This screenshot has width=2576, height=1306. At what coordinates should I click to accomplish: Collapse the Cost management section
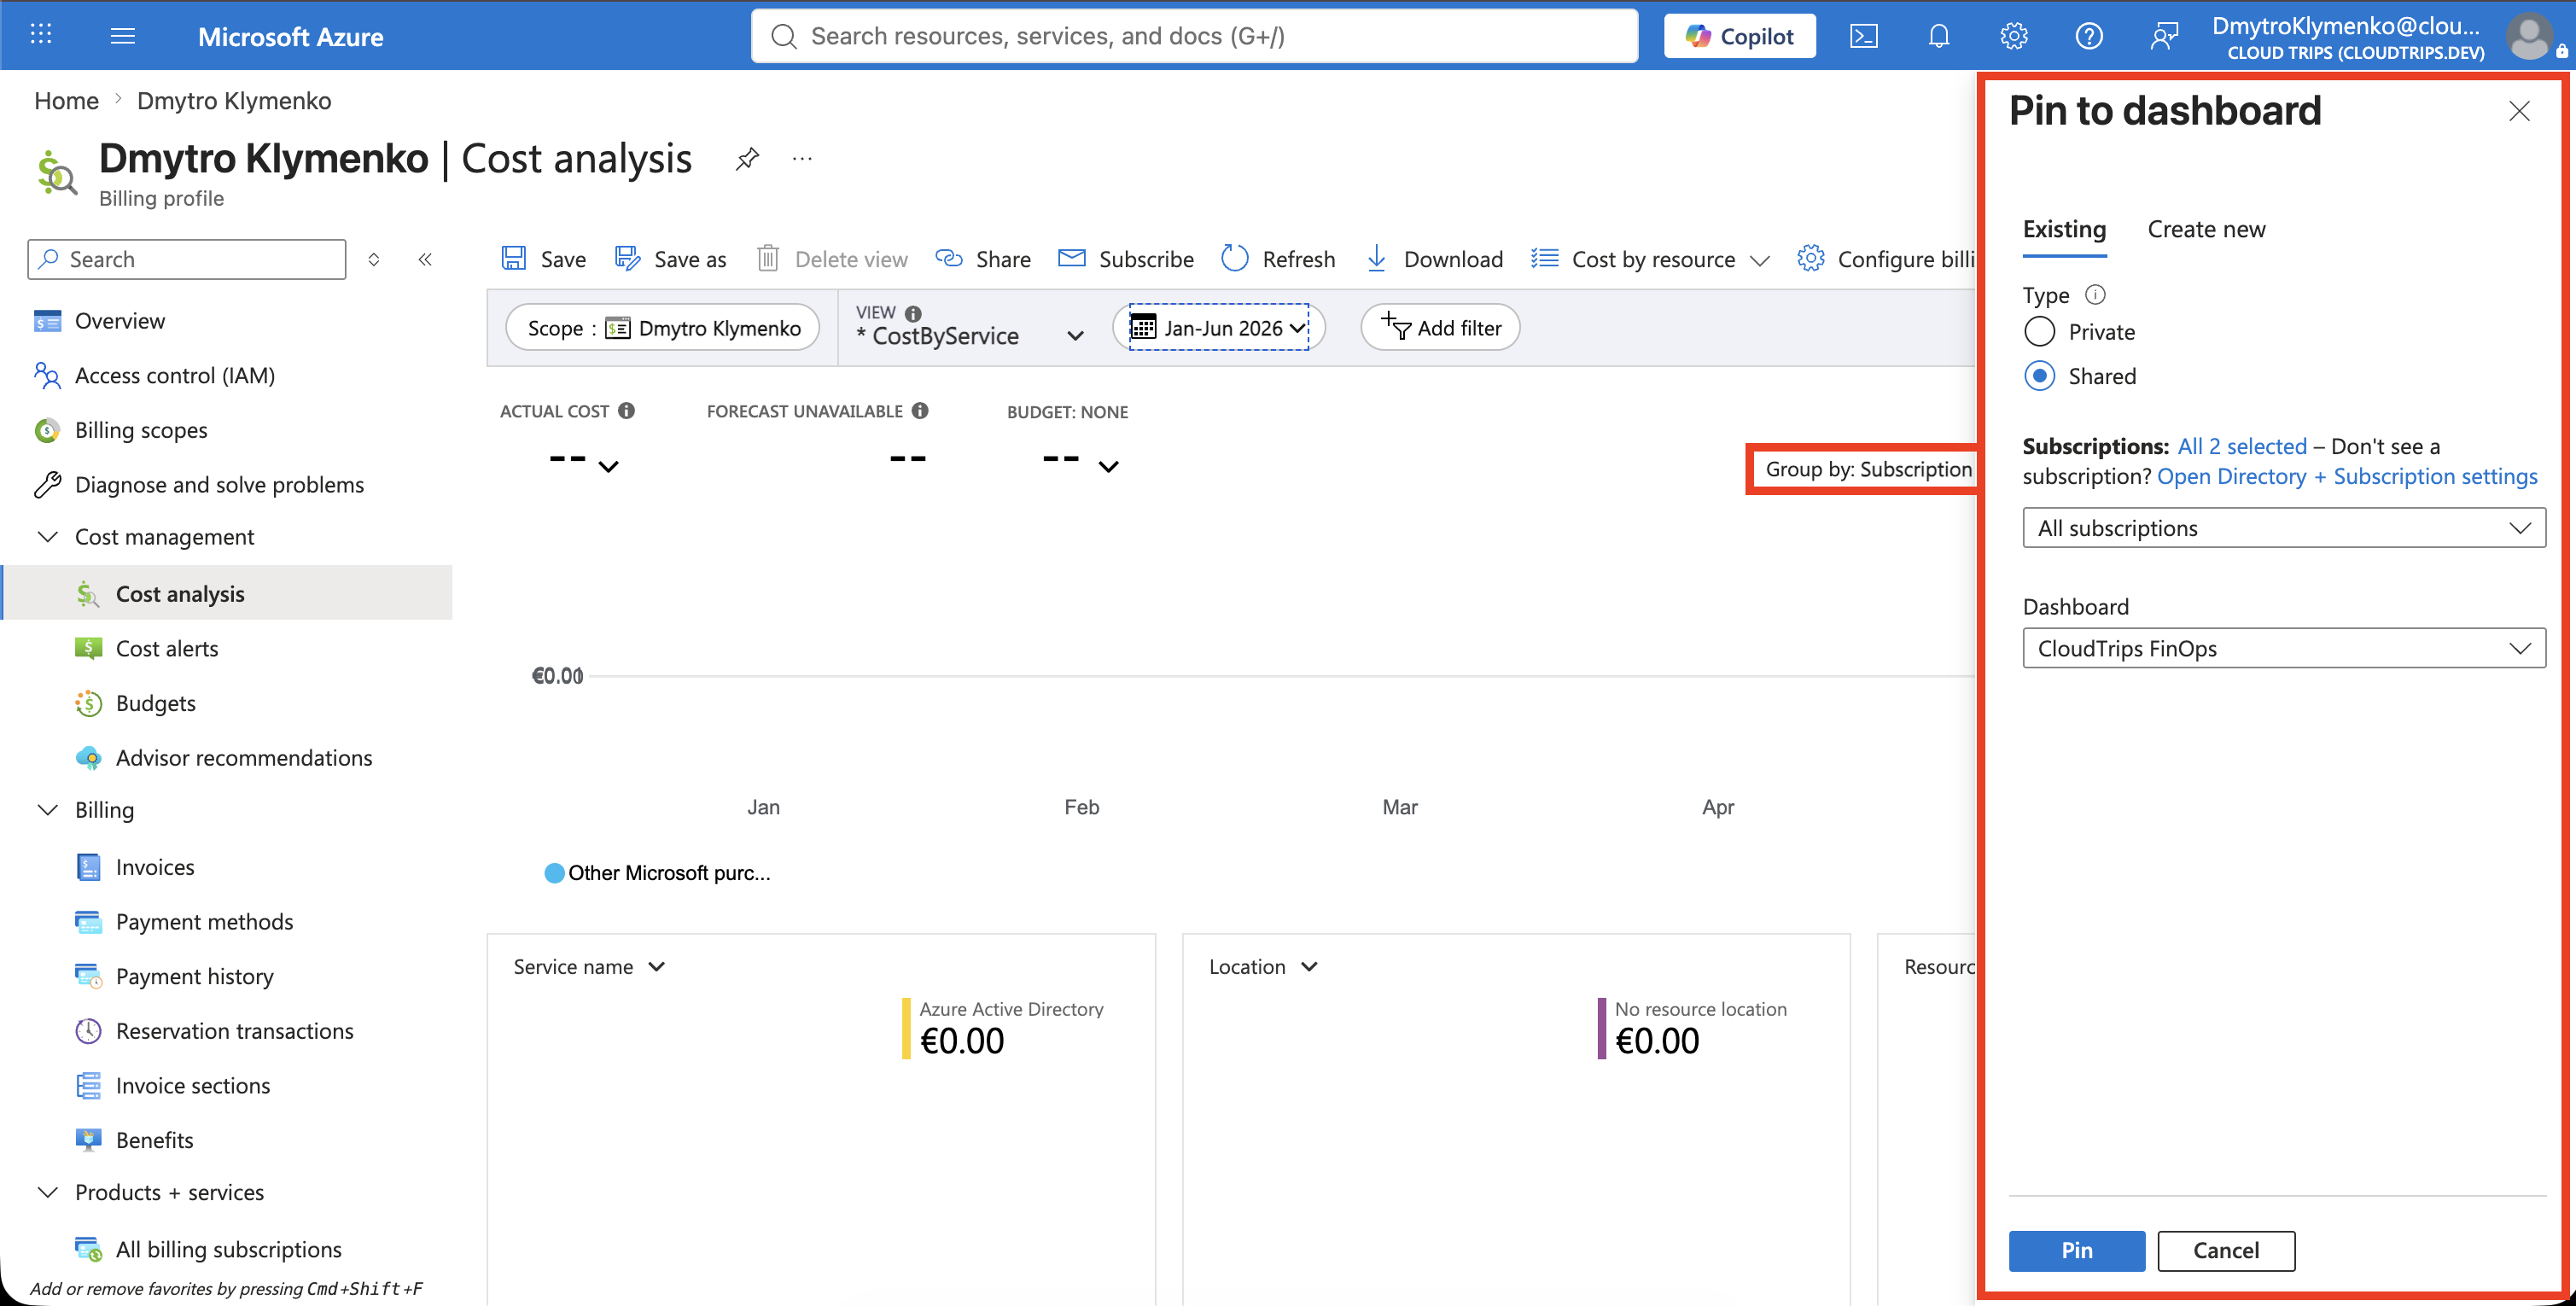[47, 536]
